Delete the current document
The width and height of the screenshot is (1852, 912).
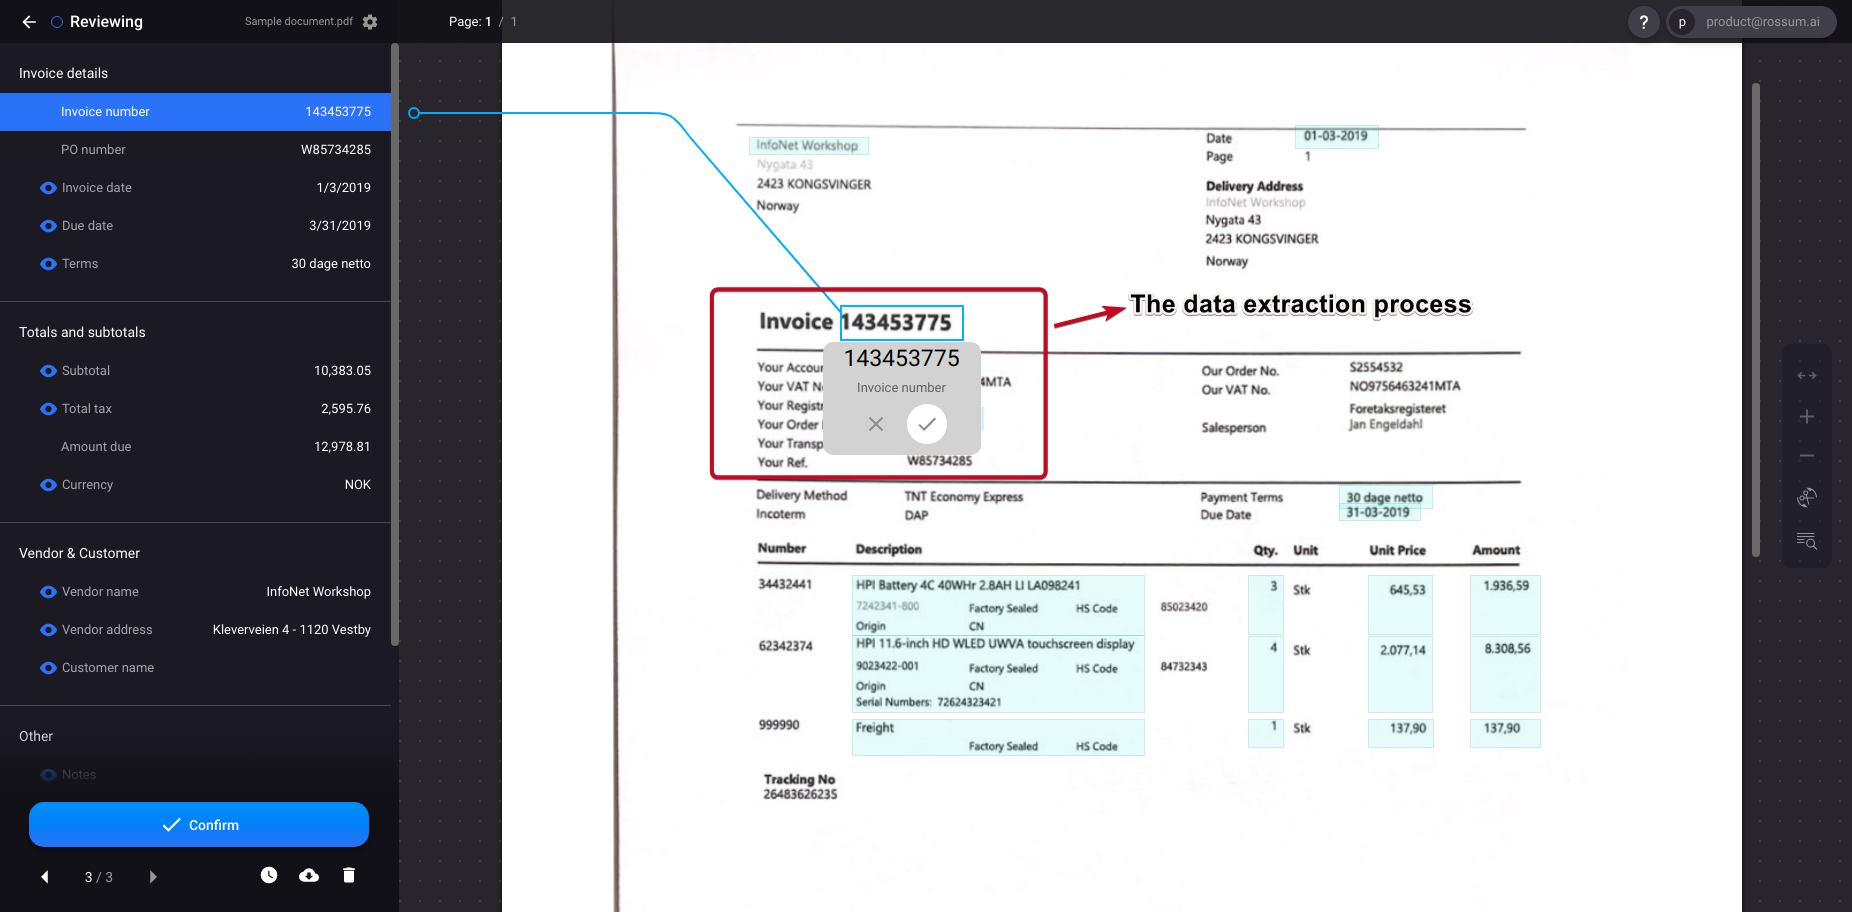point(348,875)
